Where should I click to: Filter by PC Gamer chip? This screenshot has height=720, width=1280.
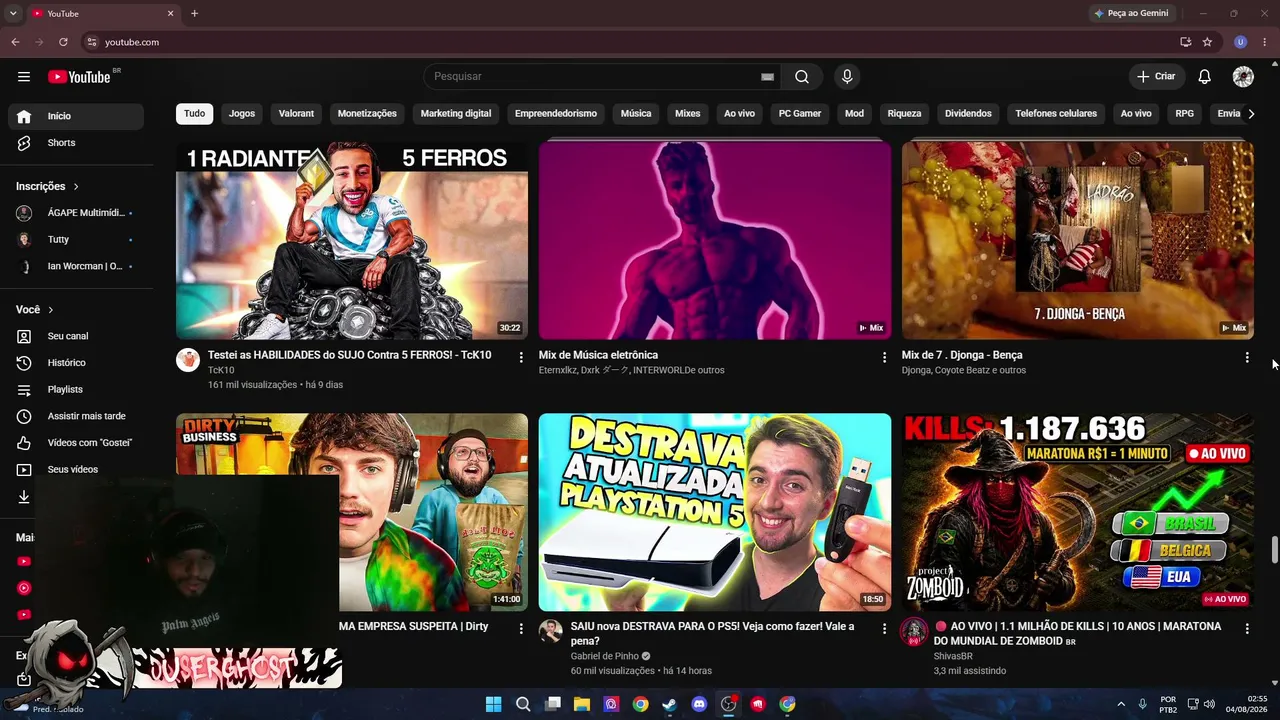click(x=800, y=114)
